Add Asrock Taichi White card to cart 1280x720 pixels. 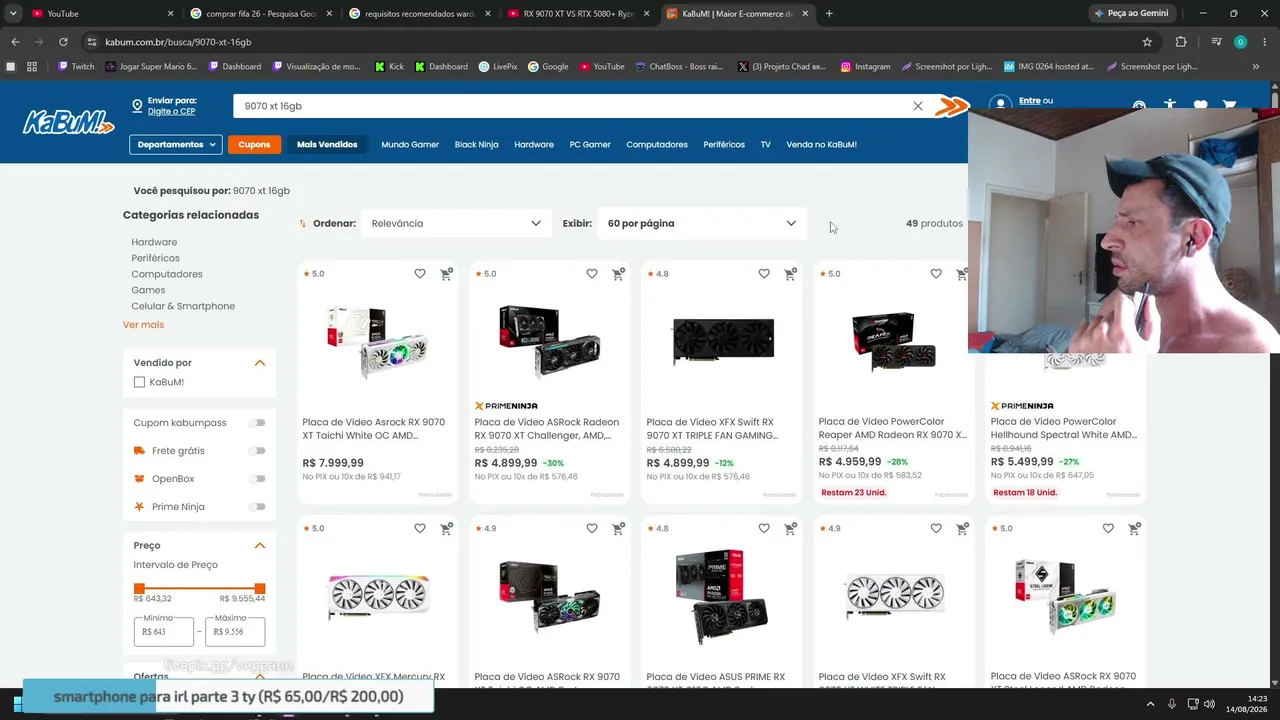[446, 274]
